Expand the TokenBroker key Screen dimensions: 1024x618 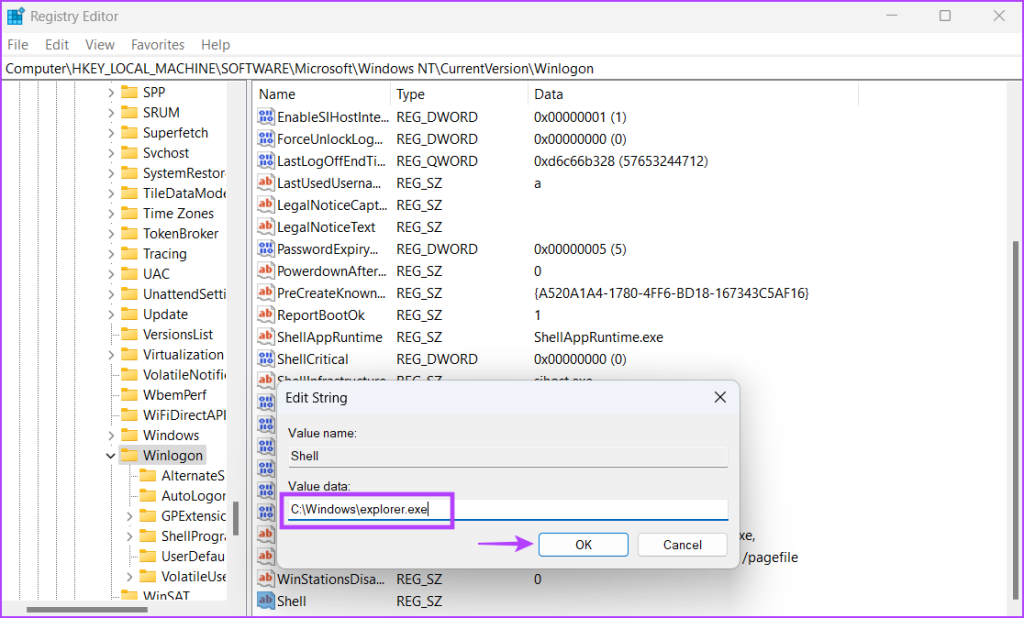tap(111, 234)
